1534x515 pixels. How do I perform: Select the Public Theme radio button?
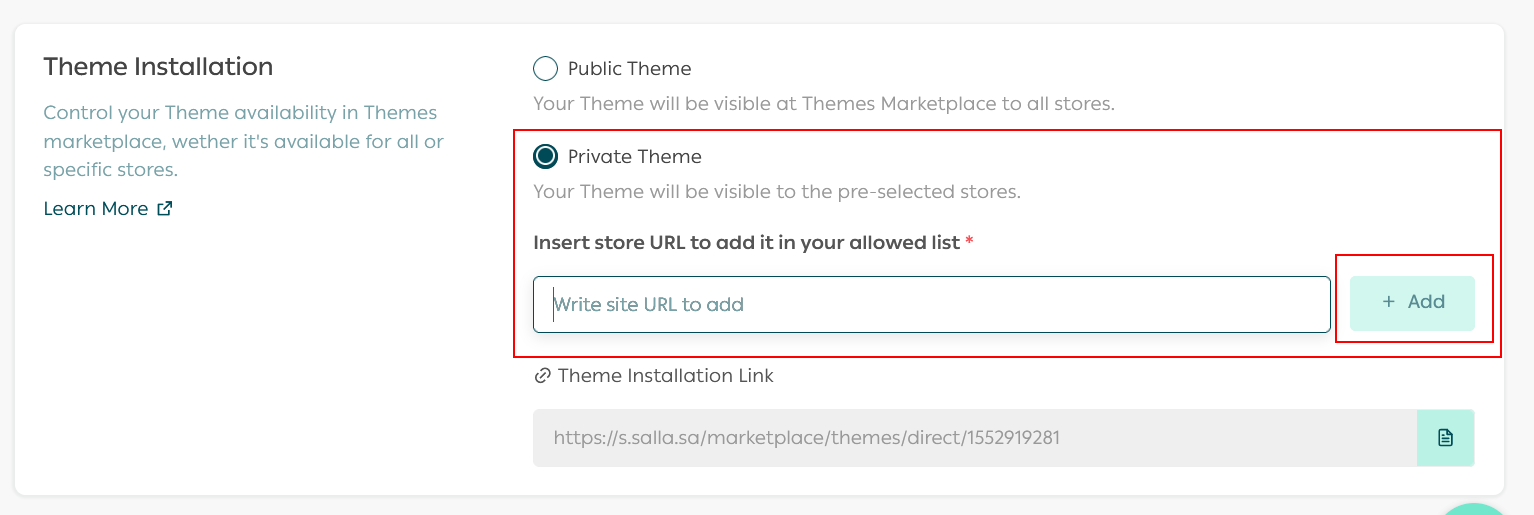(545, 69)
